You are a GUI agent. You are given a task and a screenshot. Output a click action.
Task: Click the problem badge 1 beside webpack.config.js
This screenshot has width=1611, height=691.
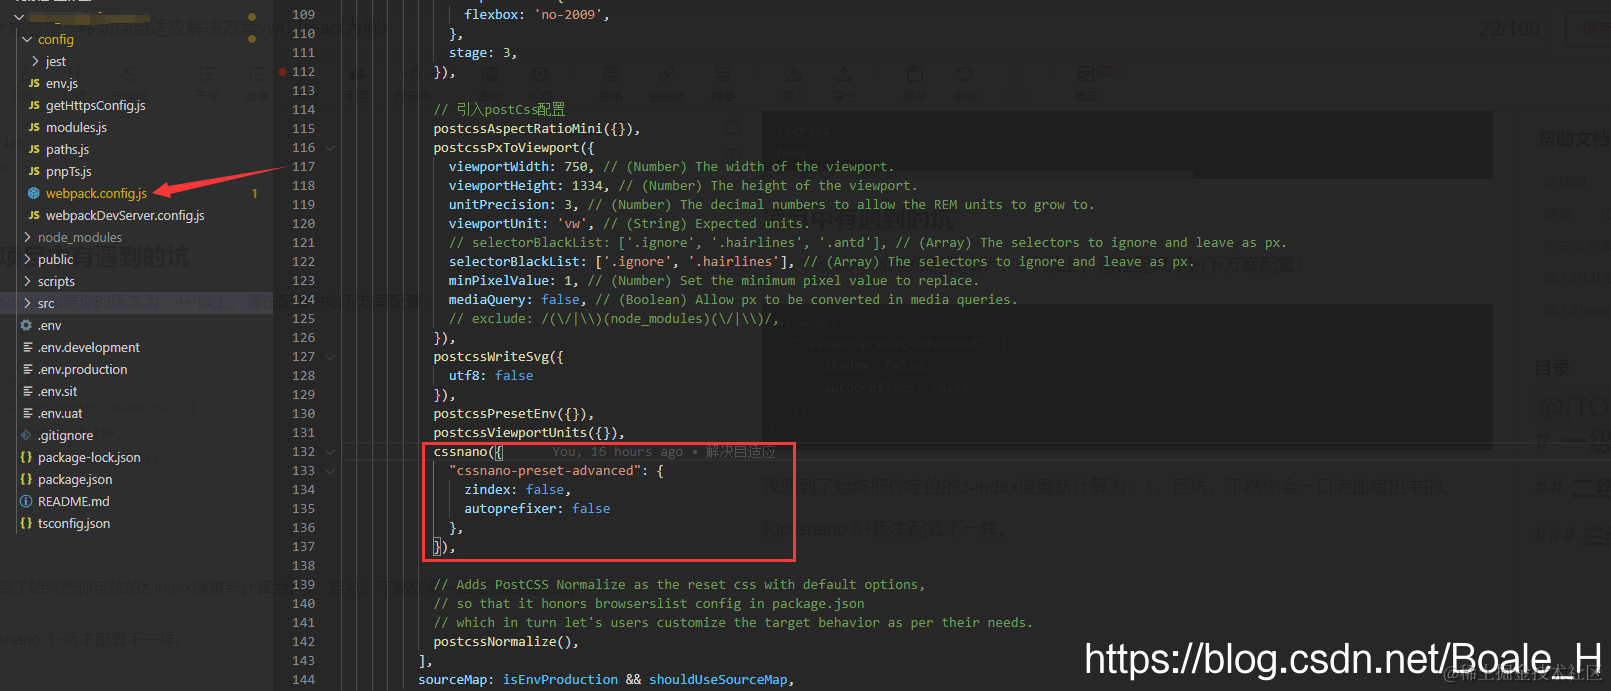255,194
